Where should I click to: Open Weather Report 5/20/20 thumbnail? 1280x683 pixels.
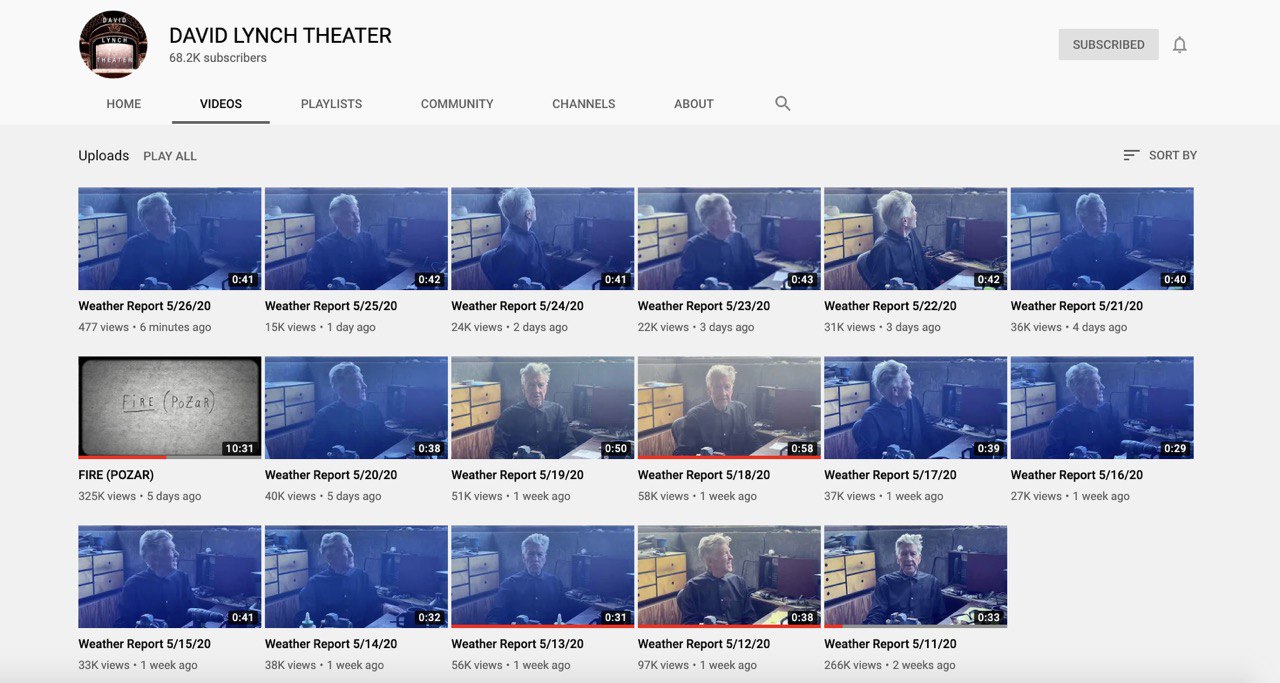[x=356, y=408]
